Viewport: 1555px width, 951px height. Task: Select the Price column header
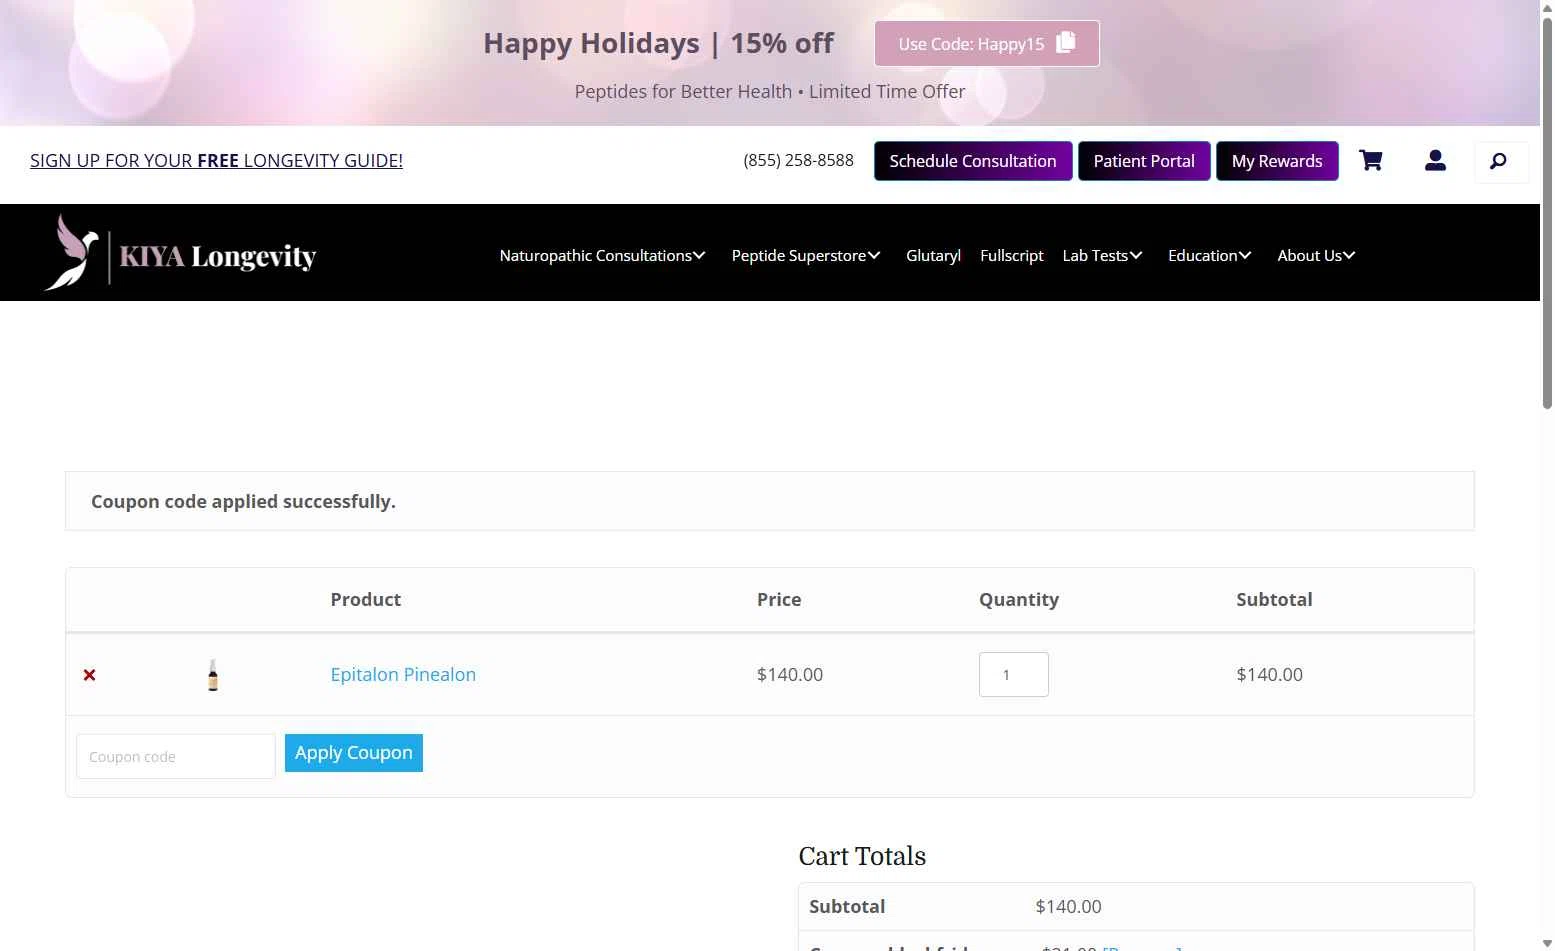point(779,599)
